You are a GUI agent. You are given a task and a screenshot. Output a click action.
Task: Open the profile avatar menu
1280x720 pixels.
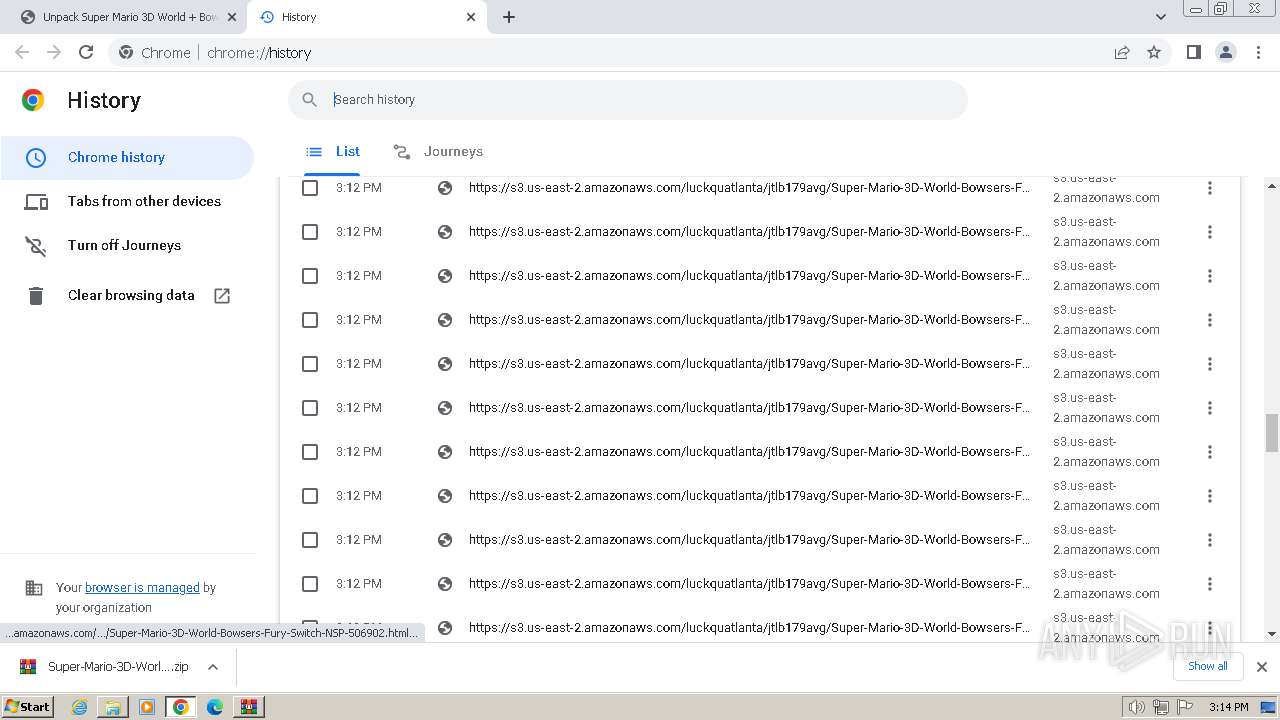pyautogui.click(x=1226, y=52)
